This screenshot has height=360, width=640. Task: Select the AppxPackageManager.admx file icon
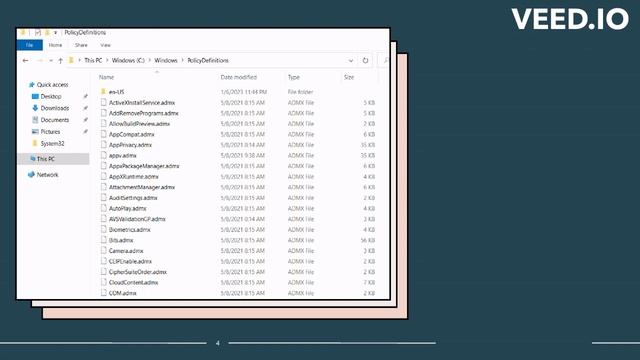coord(104,166)
